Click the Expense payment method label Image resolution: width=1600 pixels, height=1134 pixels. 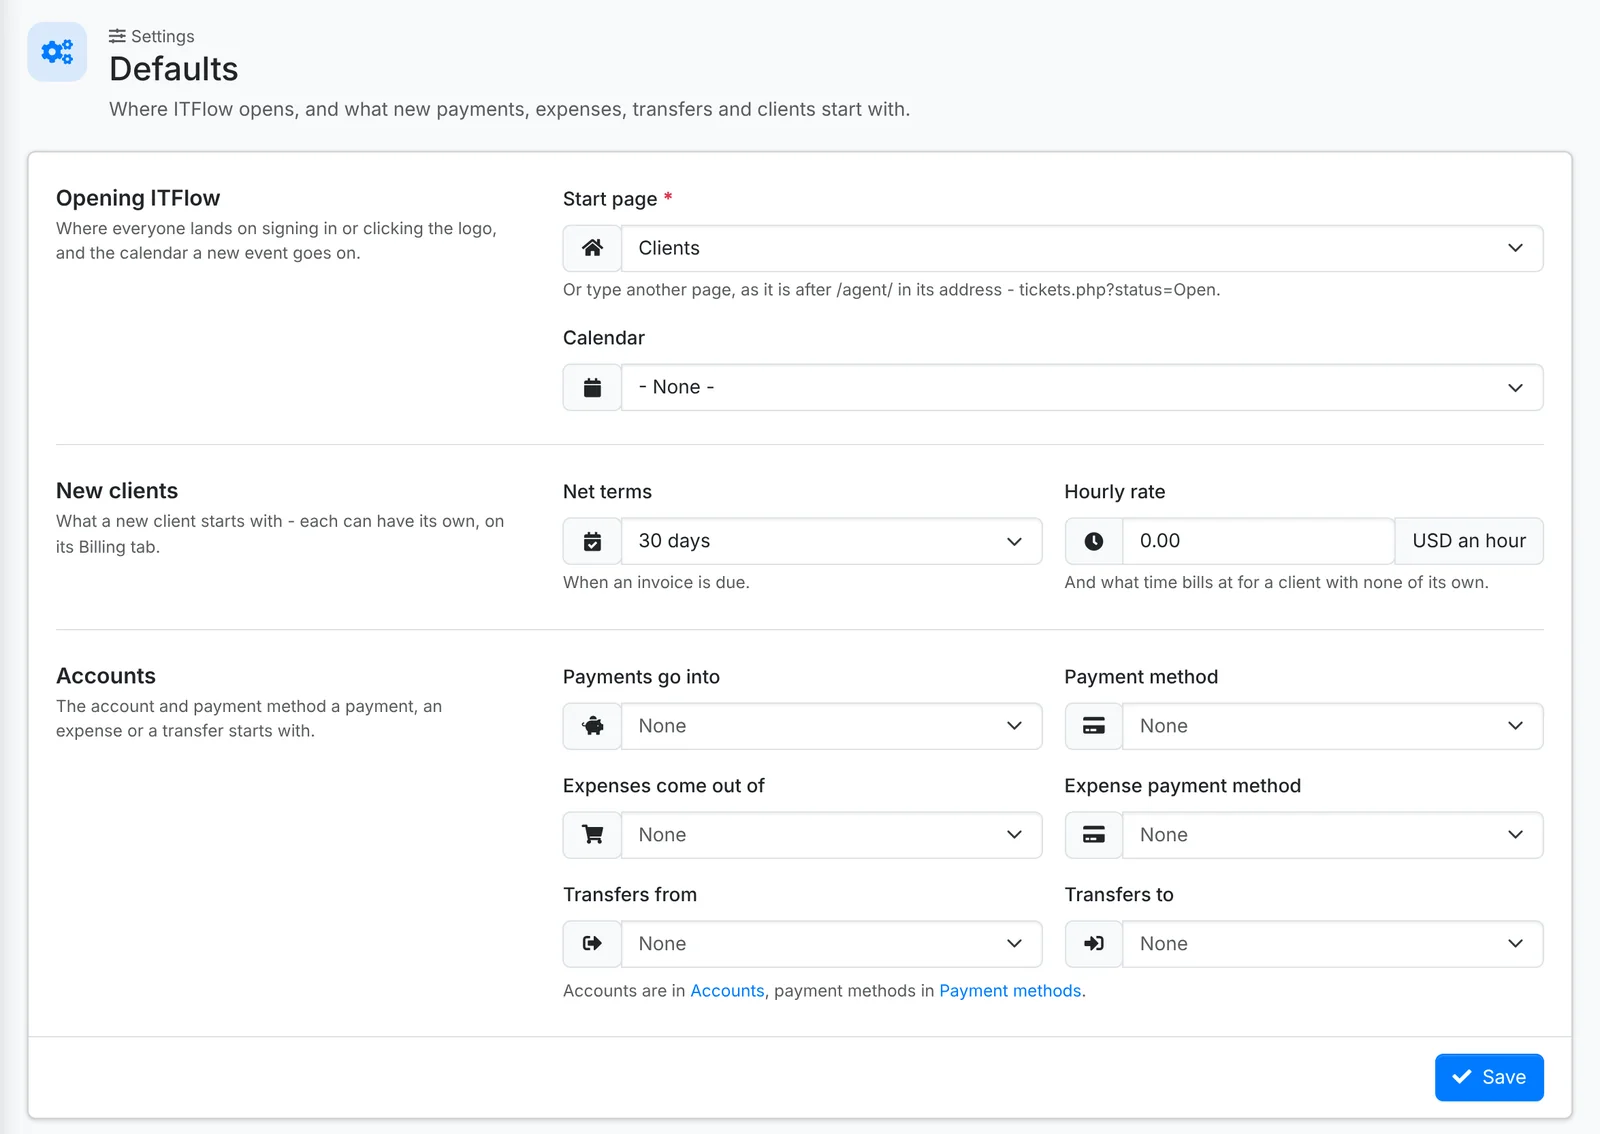[x=1183, y=786]
